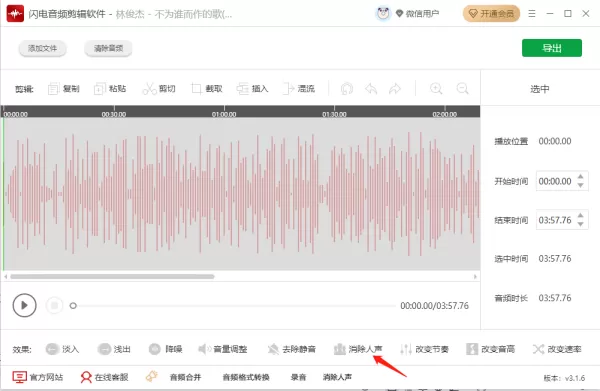
Task: Select the 剪切 cut scissors tool
Action: pos(159,89)
